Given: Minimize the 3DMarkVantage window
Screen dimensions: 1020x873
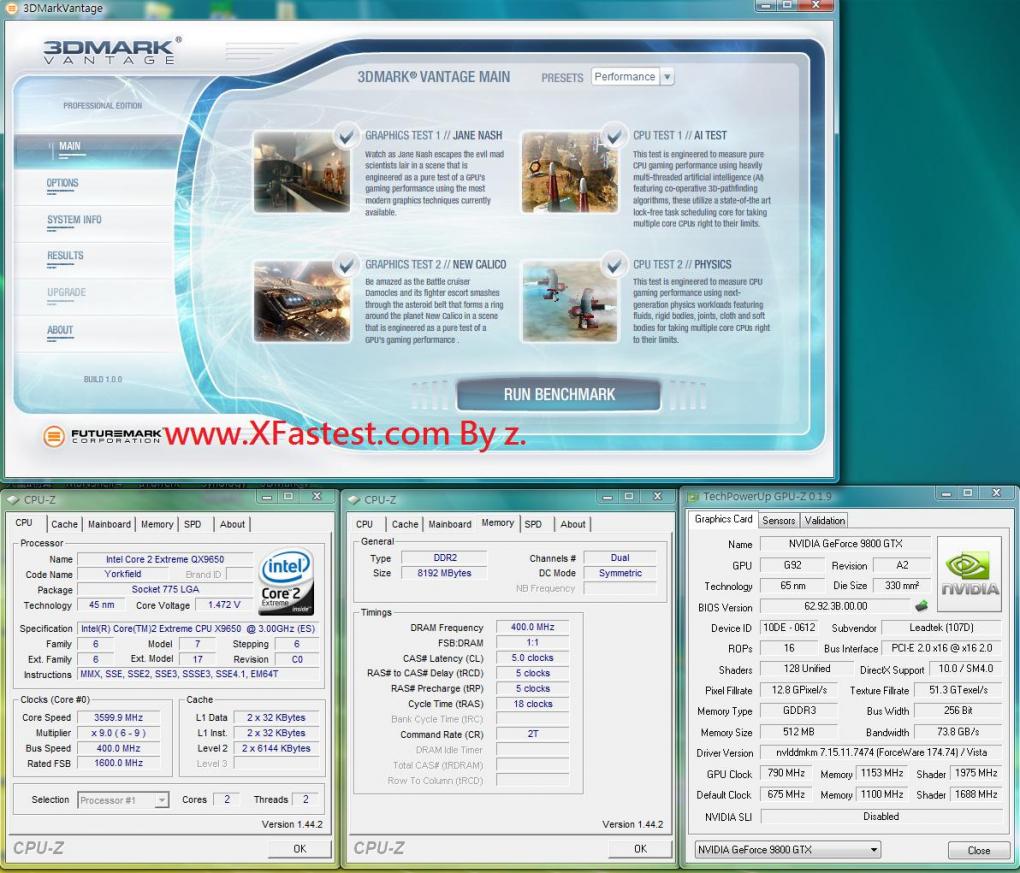Looking at the screenshot, I should (768, 5).
